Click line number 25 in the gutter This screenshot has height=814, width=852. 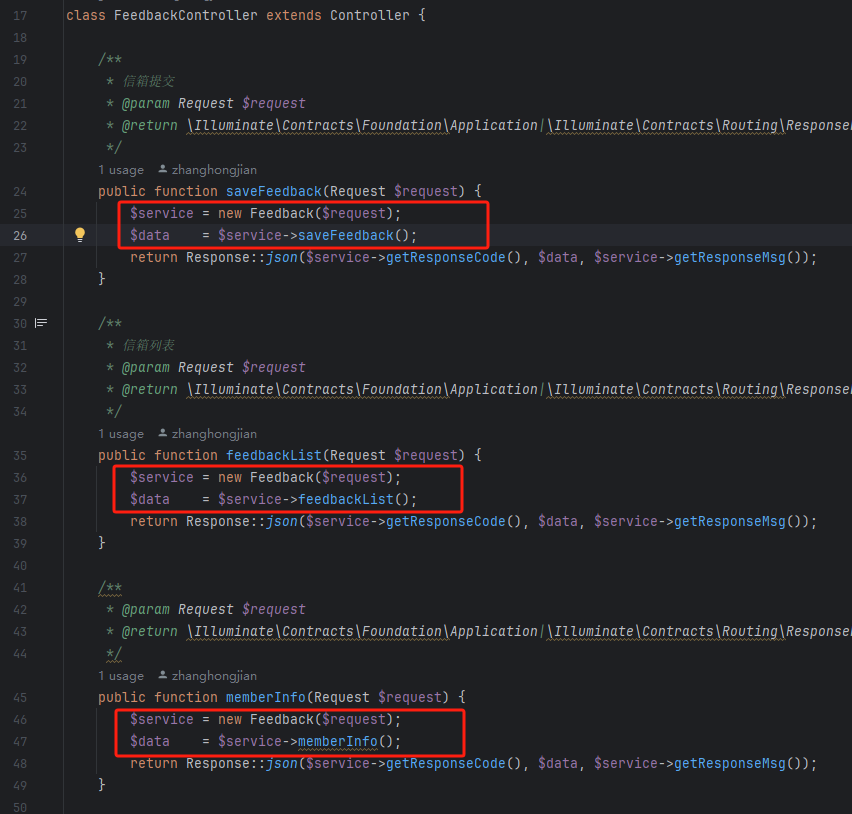point(20,213)
